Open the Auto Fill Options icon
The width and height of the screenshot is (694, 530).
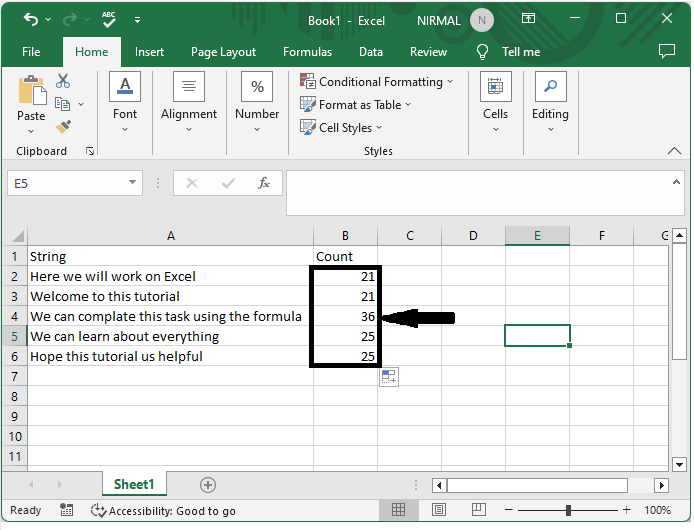389,377
